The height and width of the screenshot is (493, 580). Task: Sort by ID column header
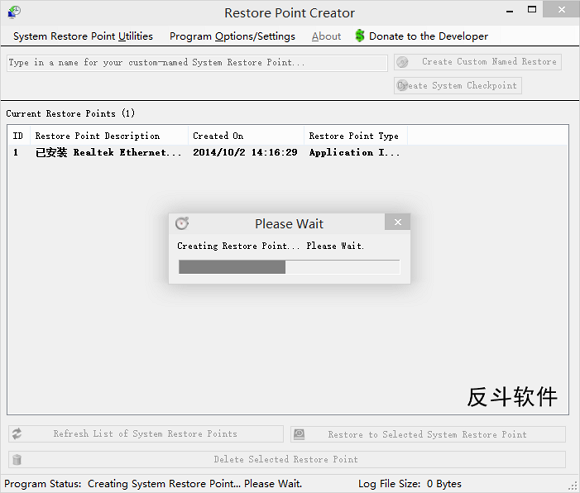point(18,136)
